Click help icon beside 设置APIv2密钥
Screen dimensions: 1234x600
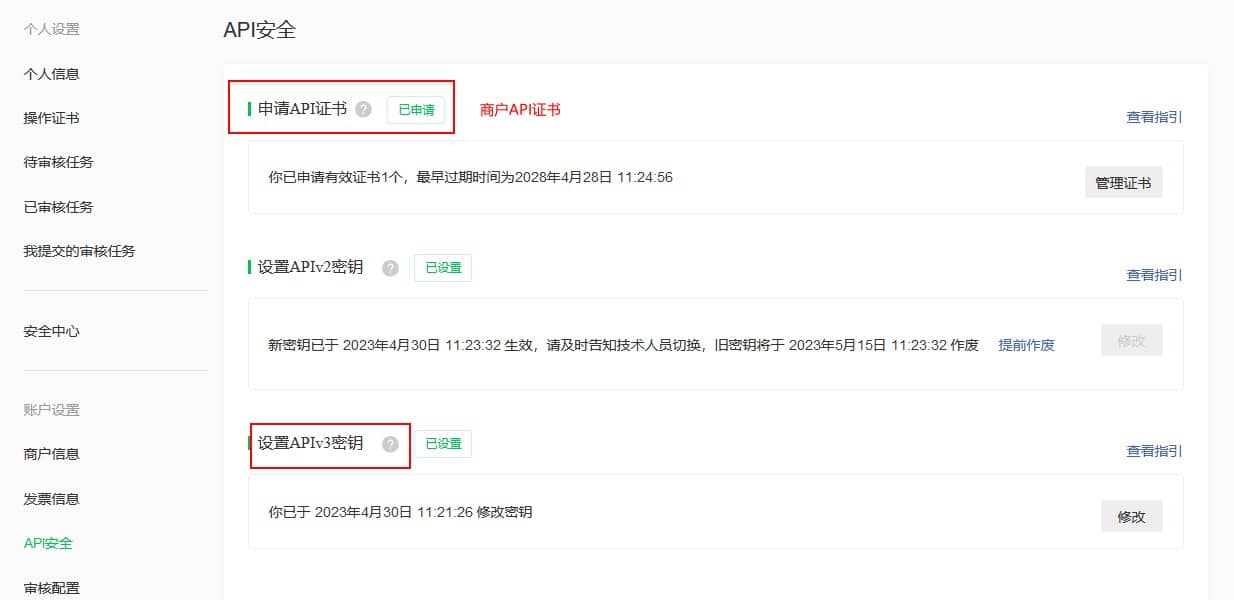click(x=390, y=268)
